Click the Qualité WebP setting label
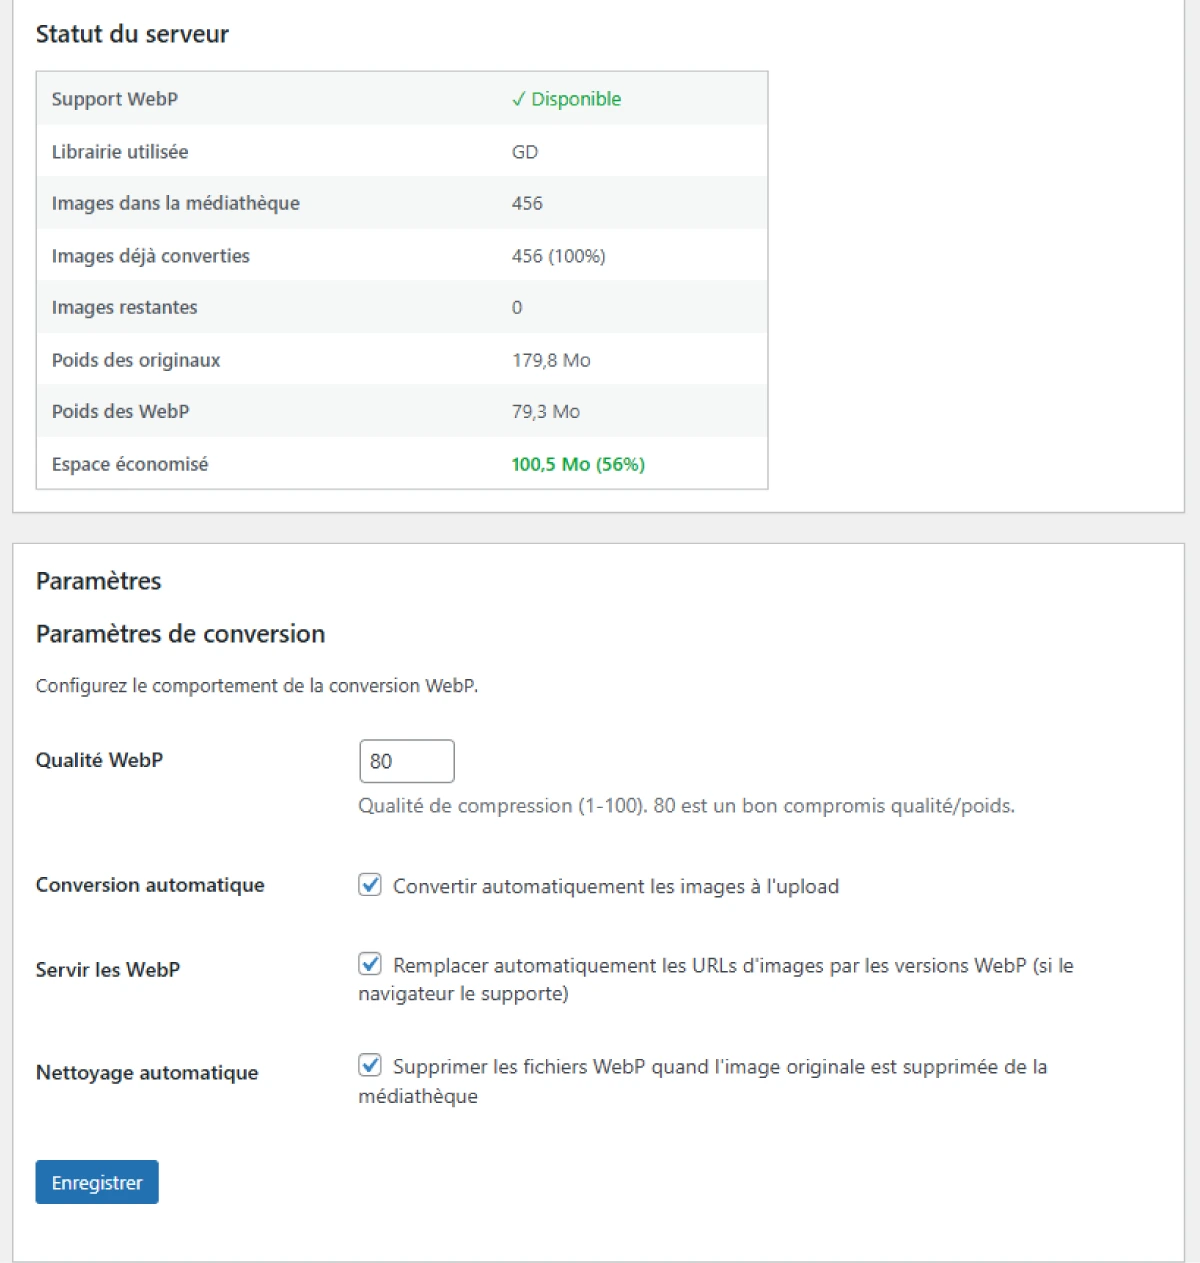 (99, 760)
